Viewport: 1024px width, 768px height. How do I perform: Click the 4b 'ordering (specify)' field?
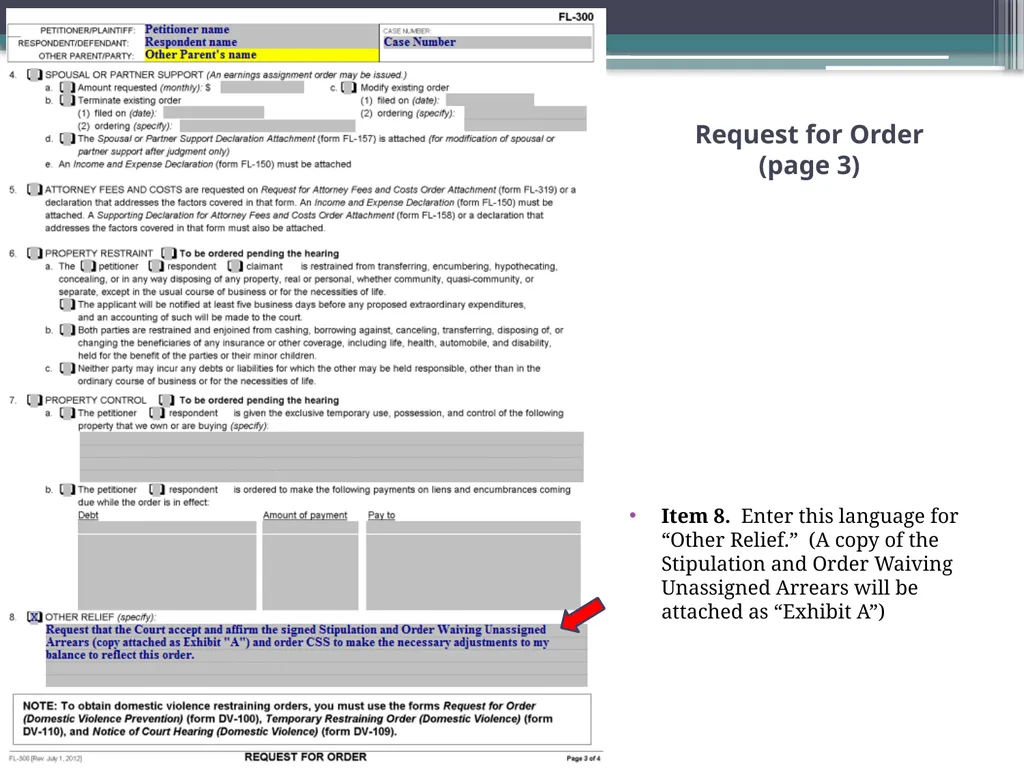coord(268,126)
